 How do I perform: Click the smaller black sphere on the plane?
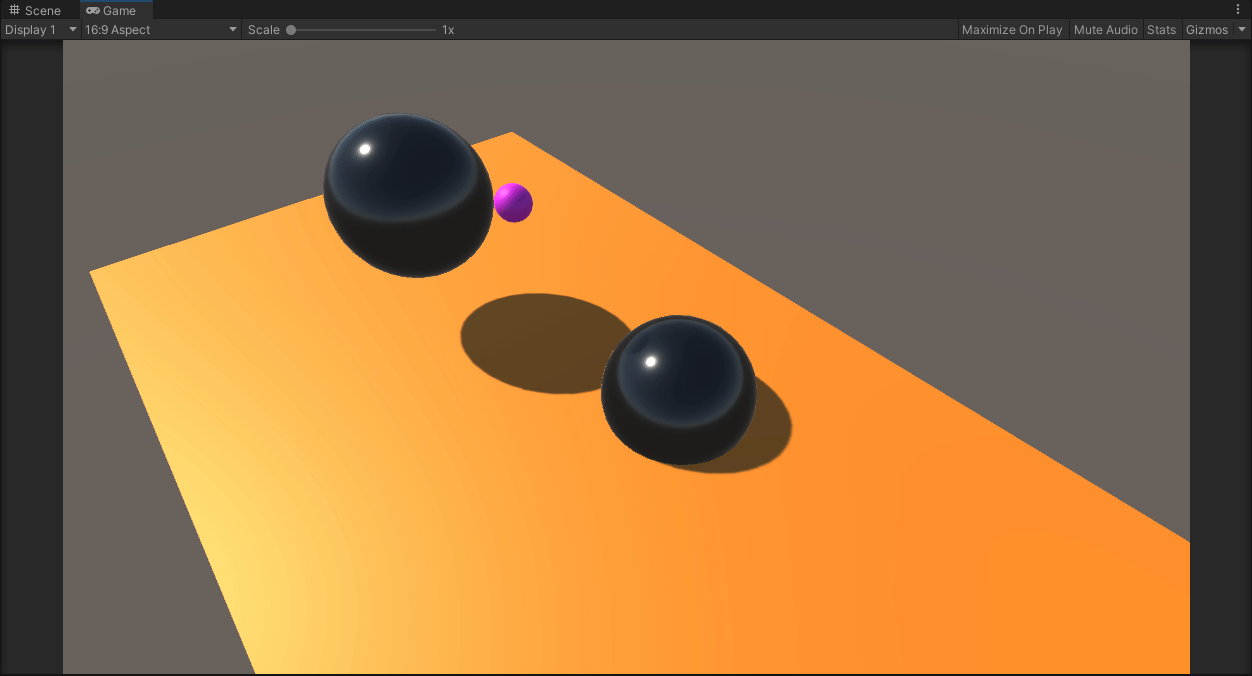(679, 390)
